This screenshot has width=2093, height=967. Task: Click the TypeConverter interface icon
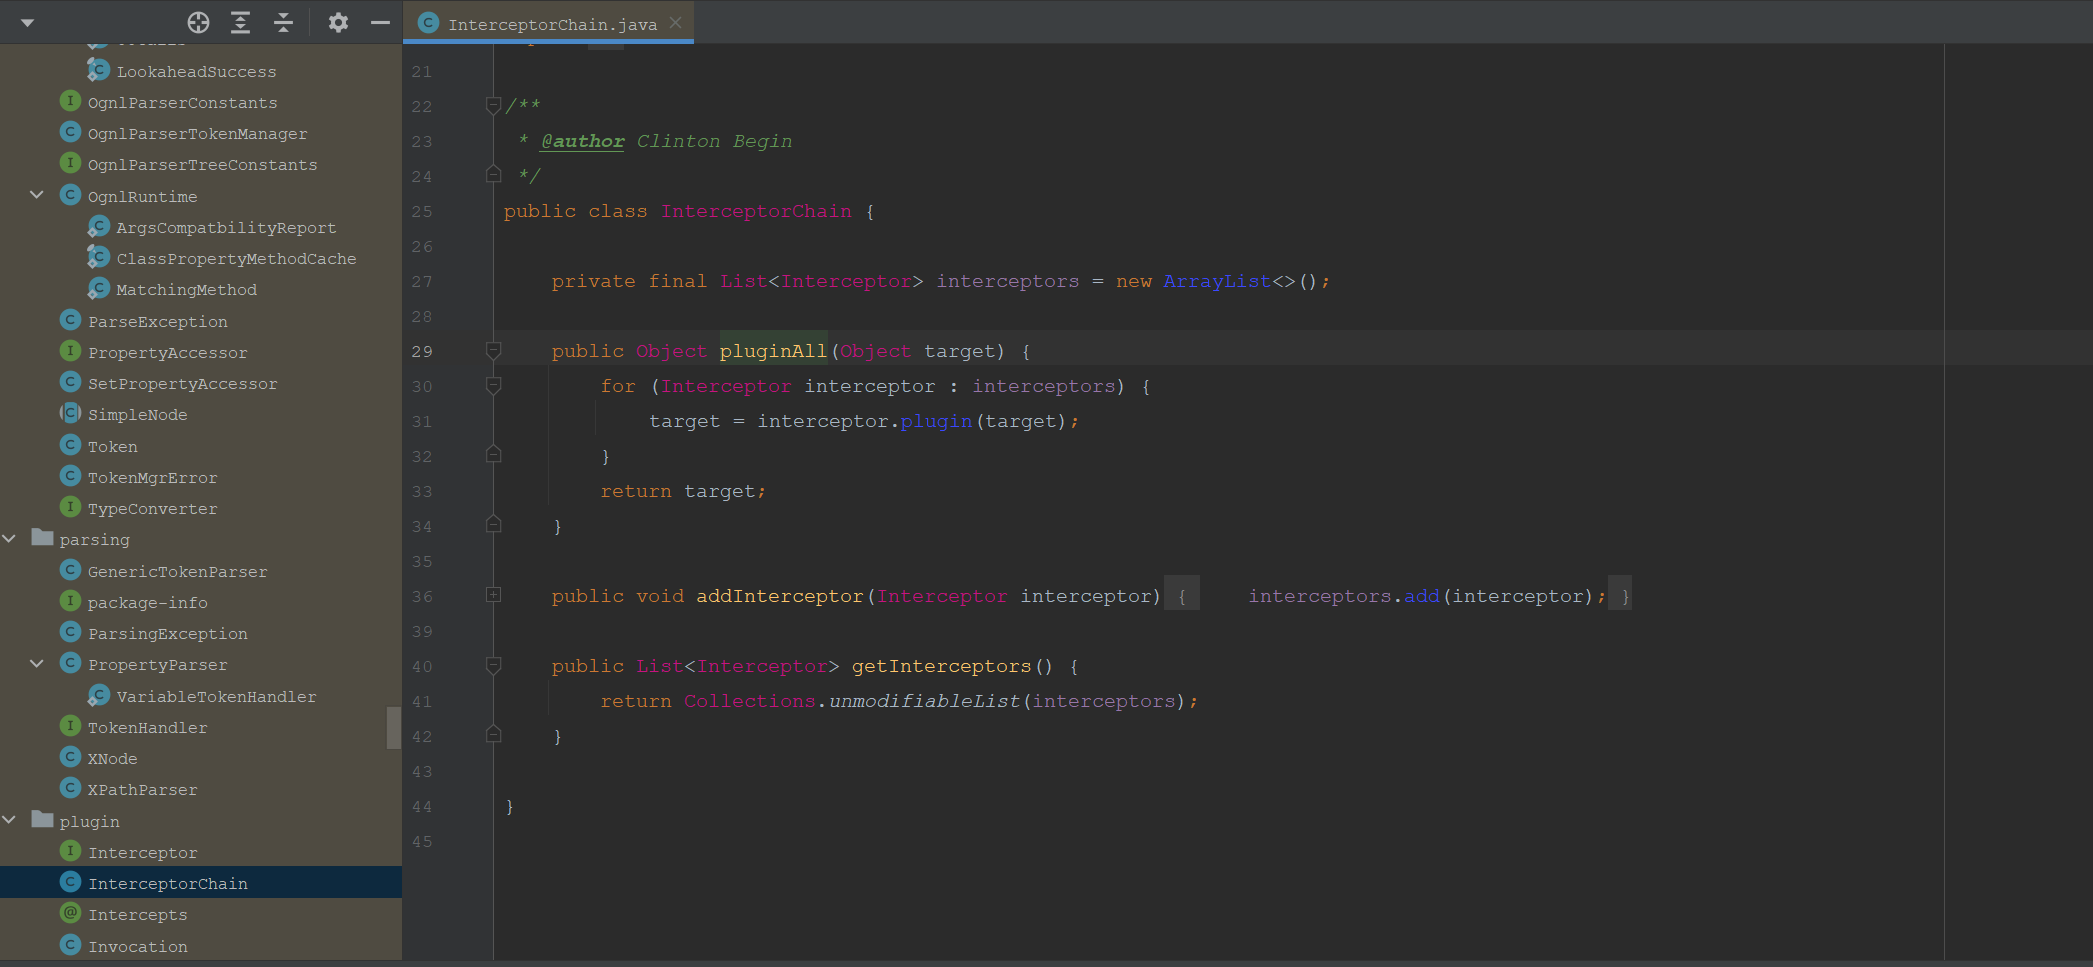pyautogui.click(x=70, y=507)
